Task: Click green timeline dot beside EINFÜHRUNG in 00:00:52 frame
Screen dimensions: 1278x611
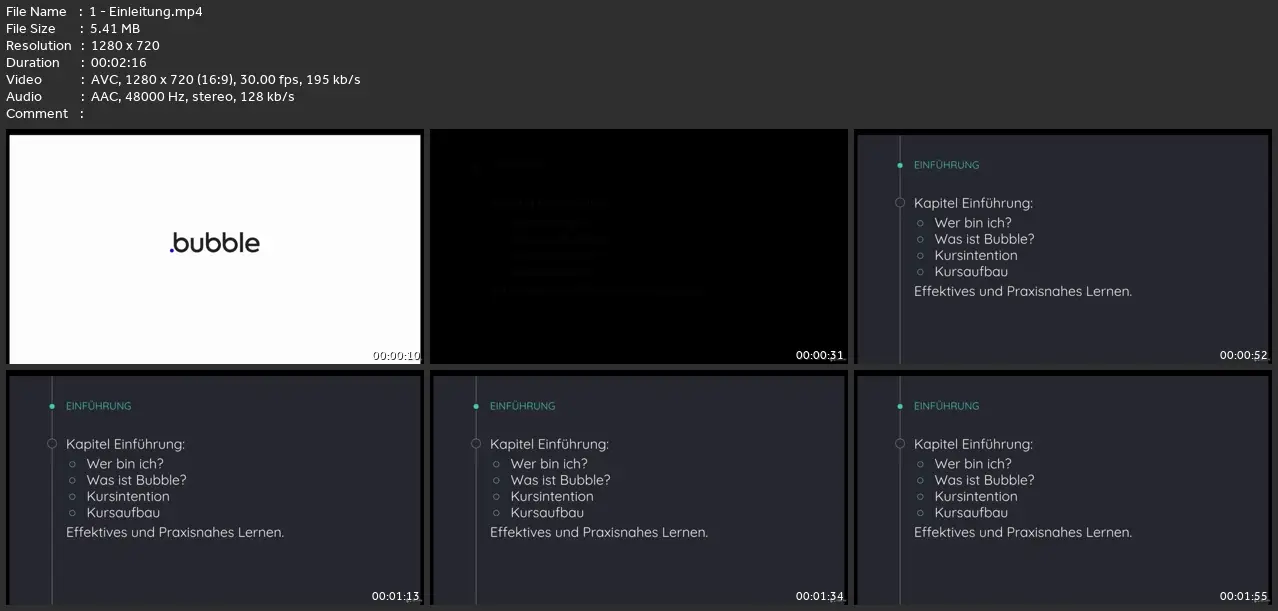Action: coord(900,165)
